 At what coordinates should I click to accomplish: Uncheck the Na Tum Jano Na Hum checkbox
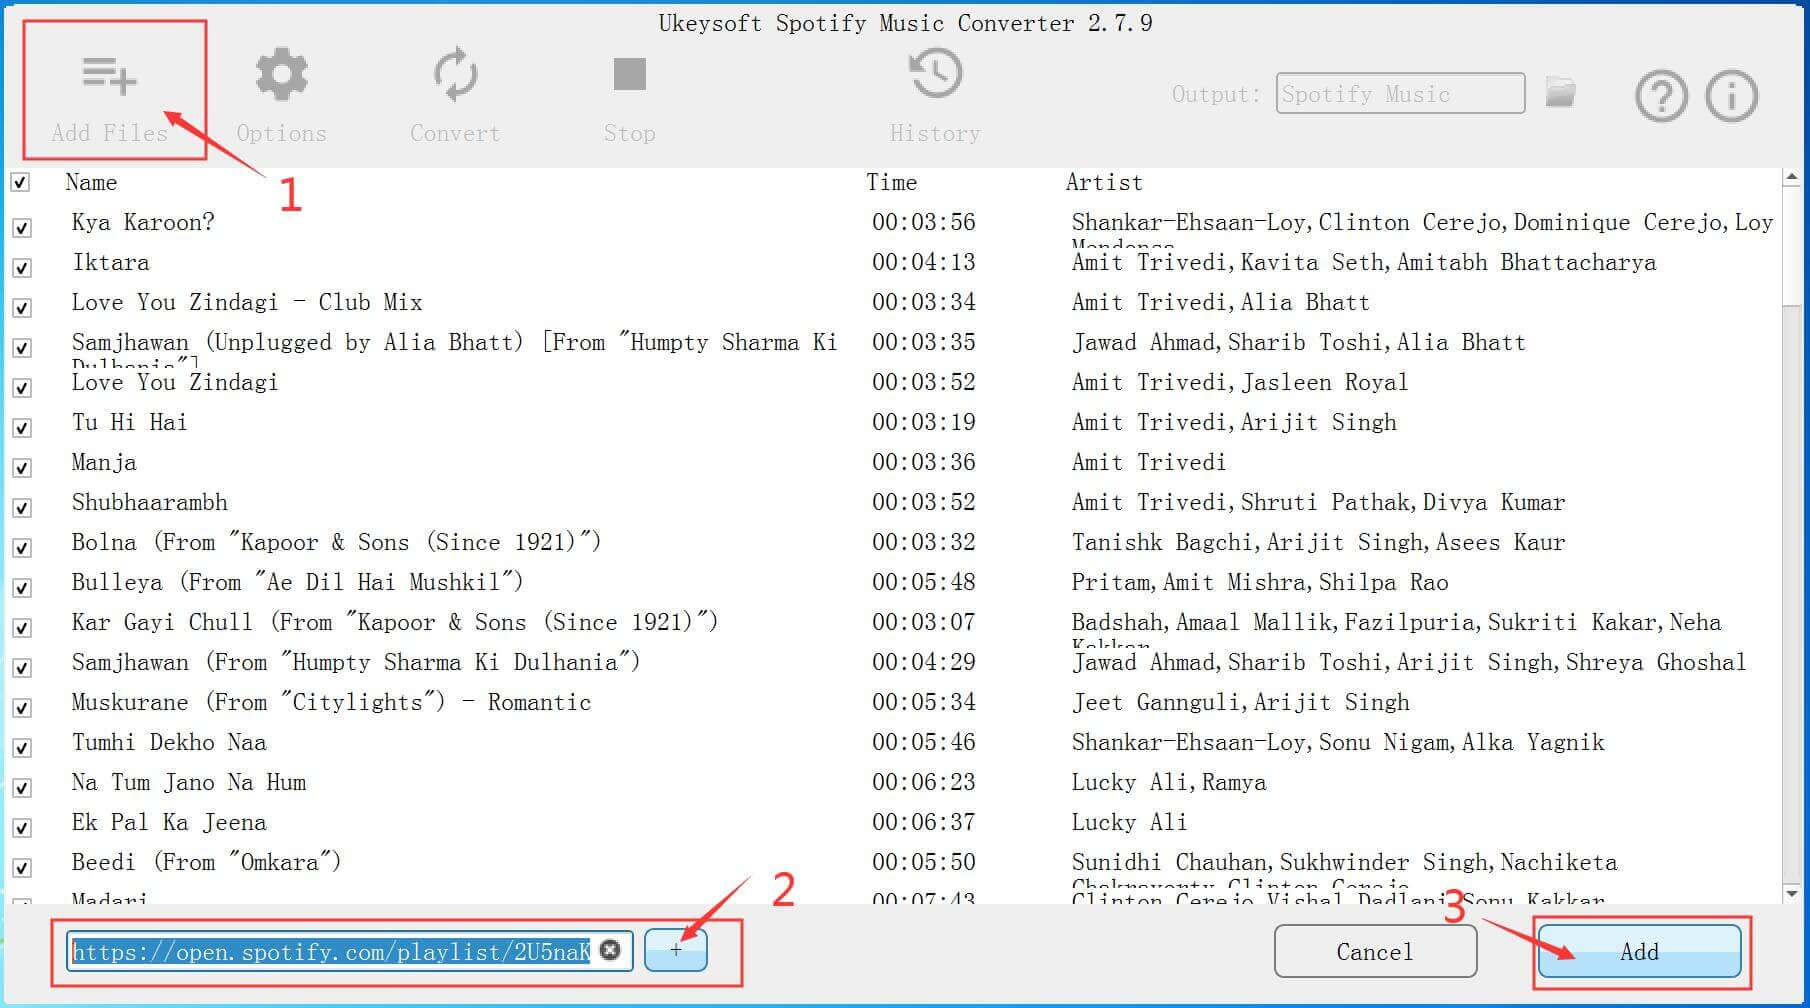(x=21, y=788)
